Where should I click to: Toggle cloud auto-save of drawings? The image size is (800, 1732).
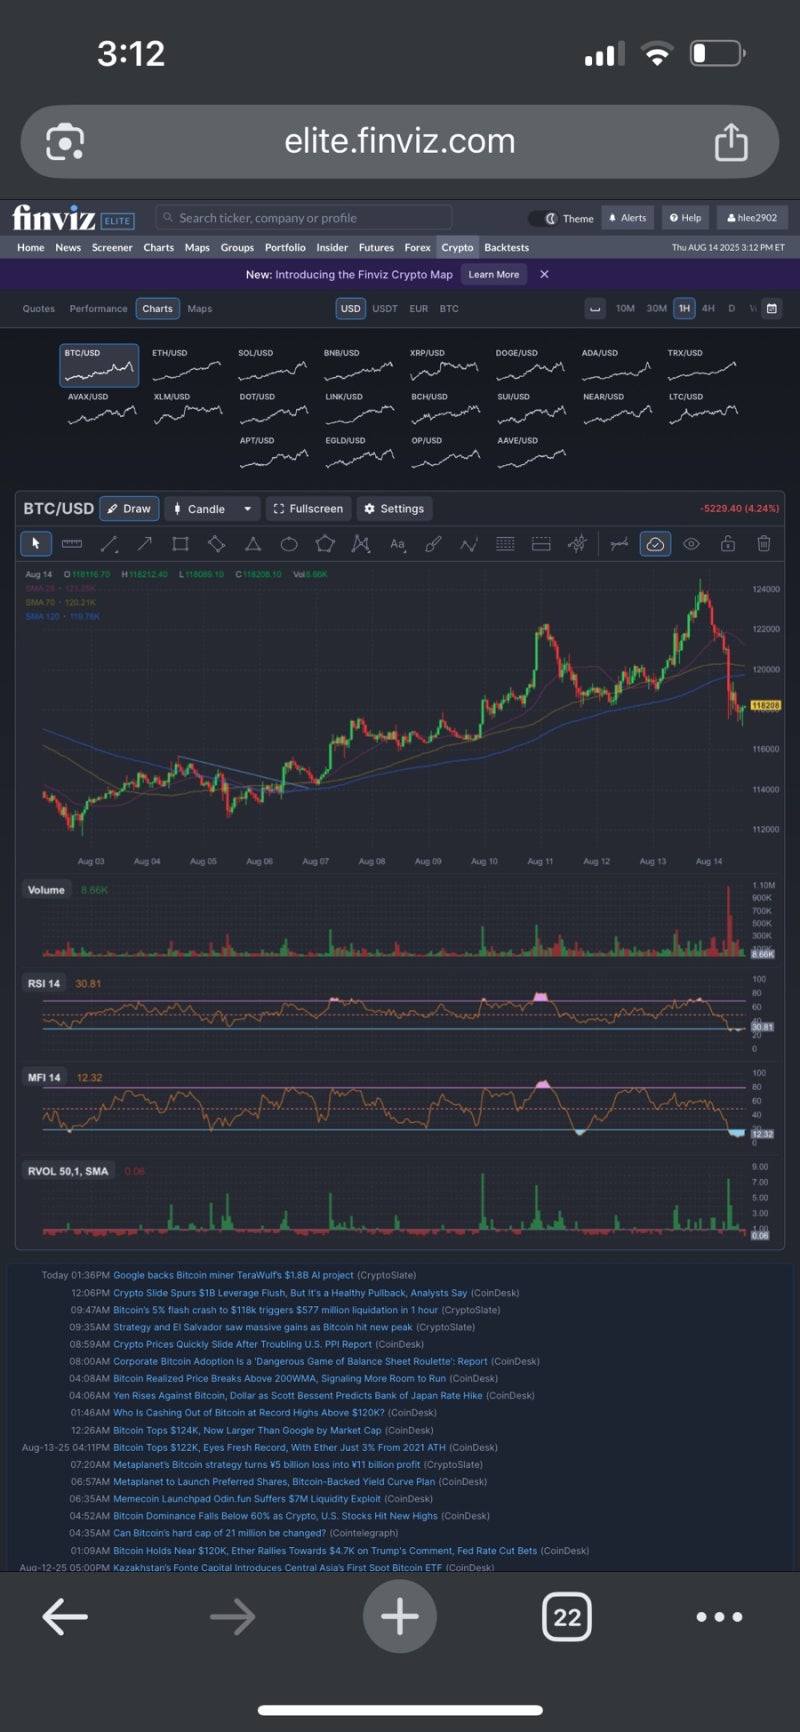[655, 544]
